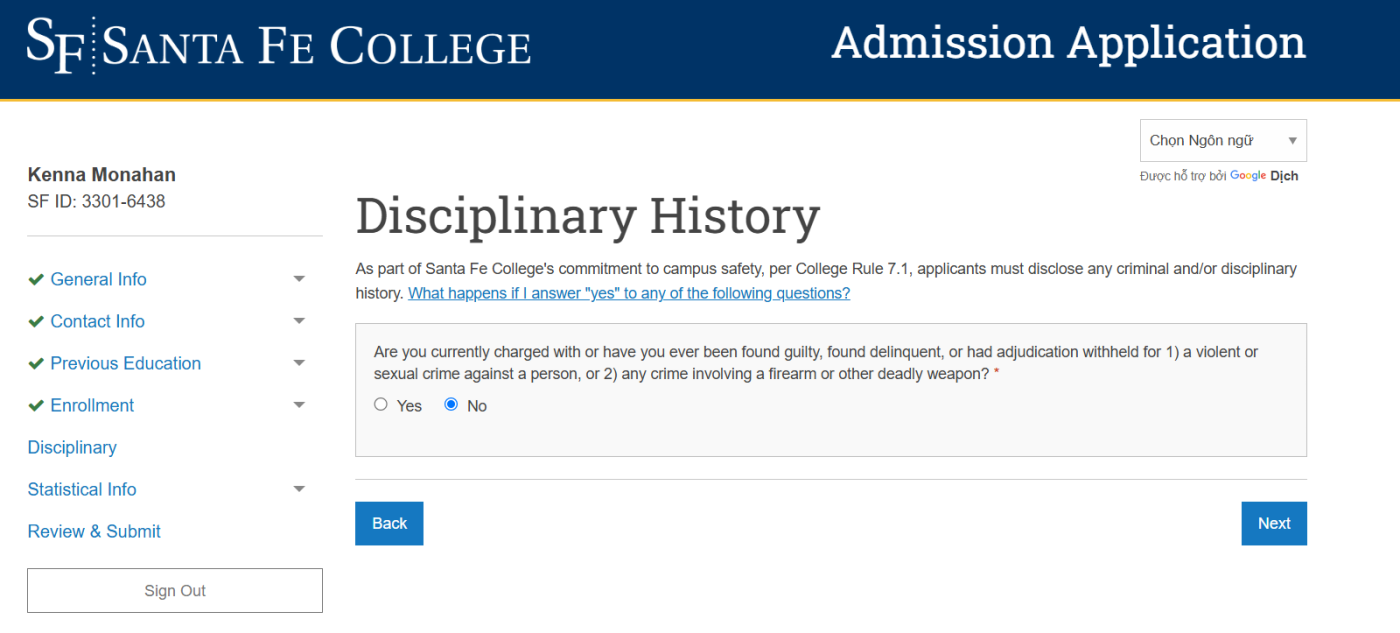Select the No radio button
This screenshot has width=1400, height=633.
coord(451,405)
